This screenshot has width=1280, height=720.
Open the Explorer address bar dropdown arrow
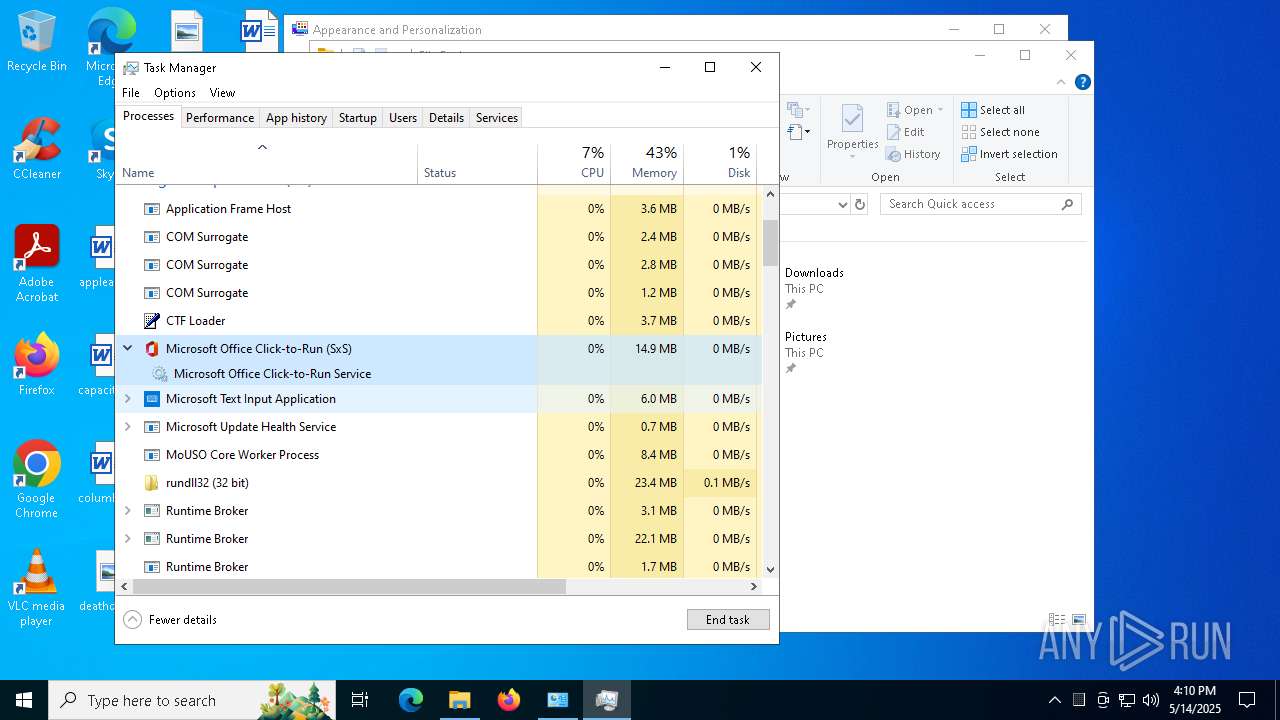point(842,204)
